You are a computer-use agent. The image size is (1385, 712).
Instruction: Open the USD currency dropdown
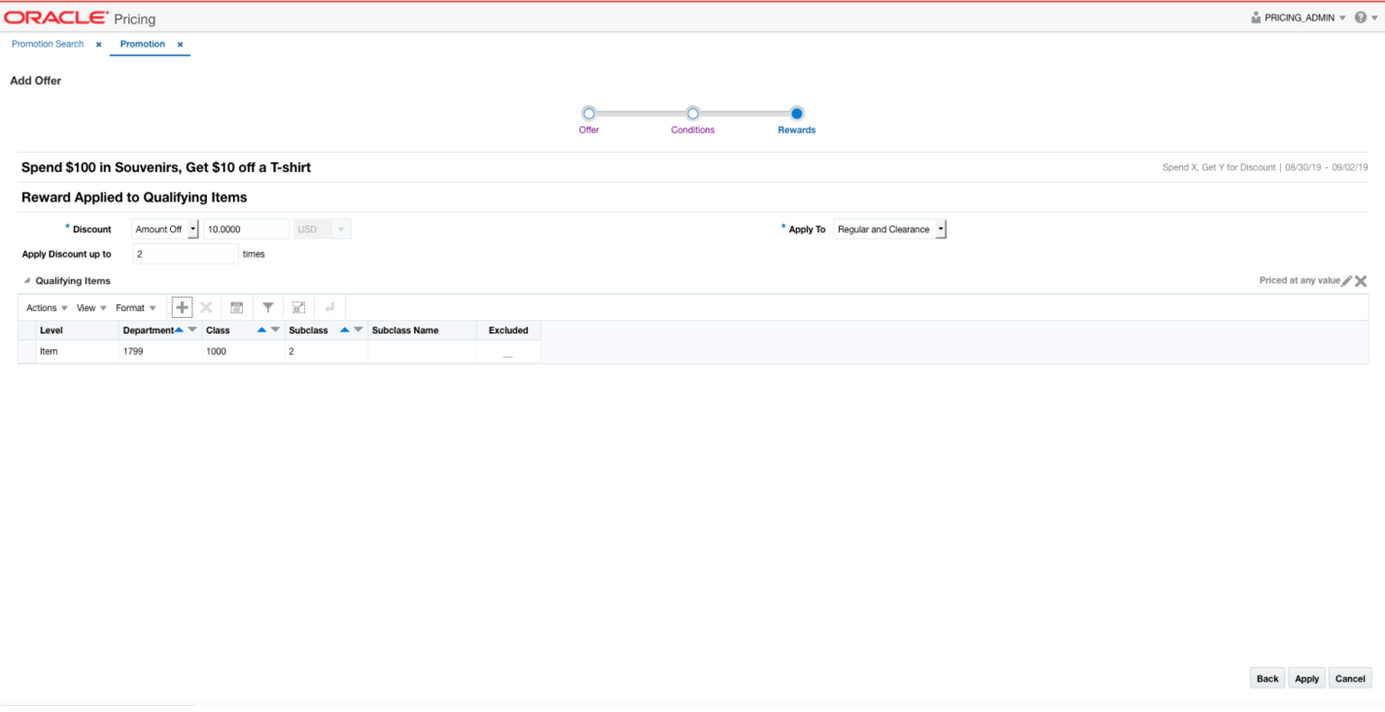341,229
